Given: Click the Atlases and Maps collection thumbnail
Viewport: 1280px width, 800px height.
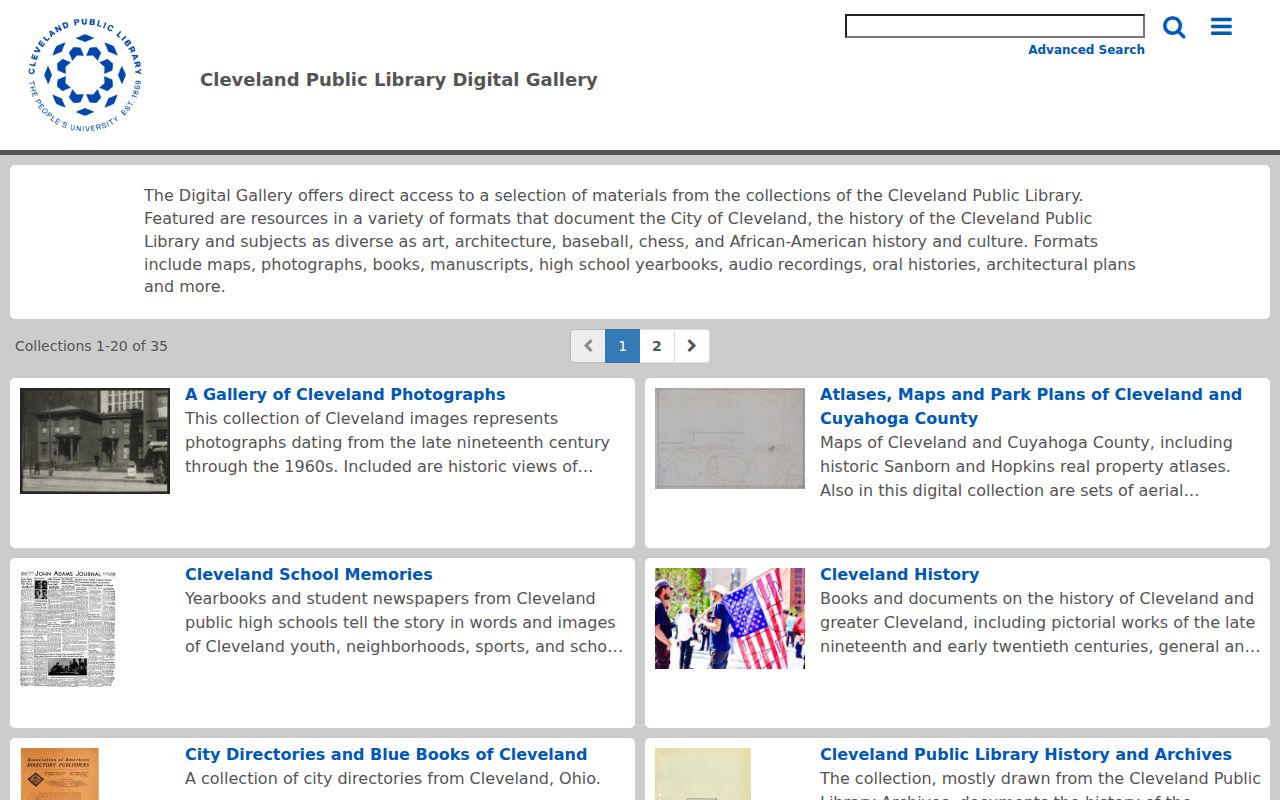Looking at the screenshot, I should tap(730, 438).
